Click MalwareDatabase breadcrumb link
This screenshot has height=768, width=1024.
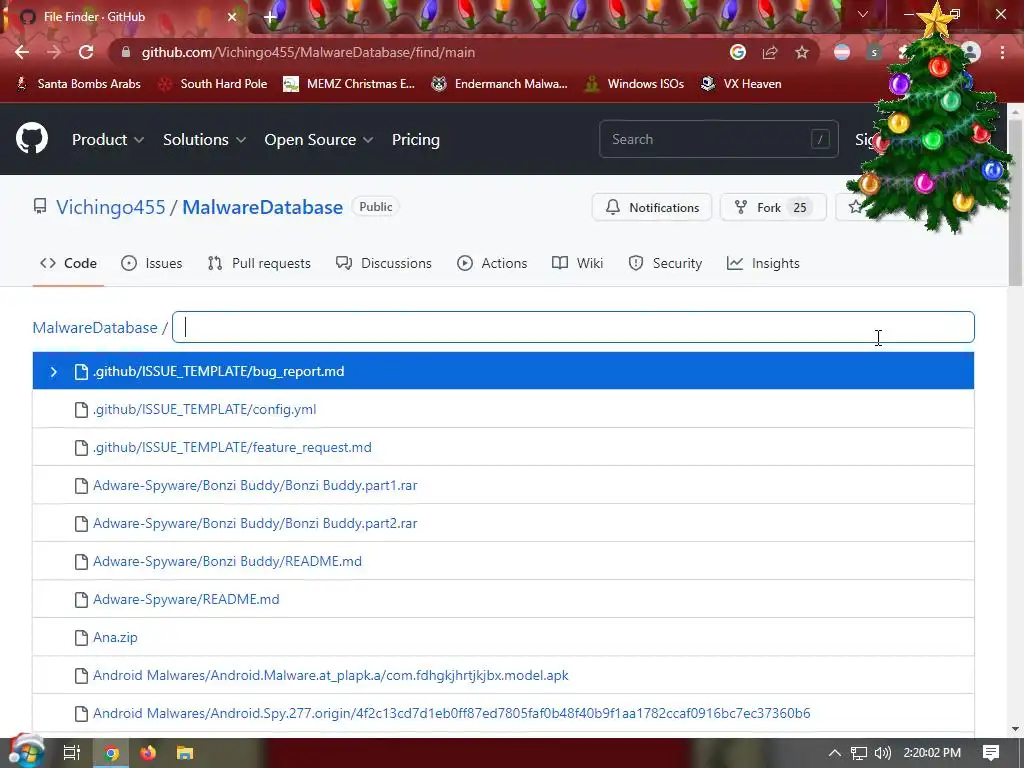pos(95,328)
